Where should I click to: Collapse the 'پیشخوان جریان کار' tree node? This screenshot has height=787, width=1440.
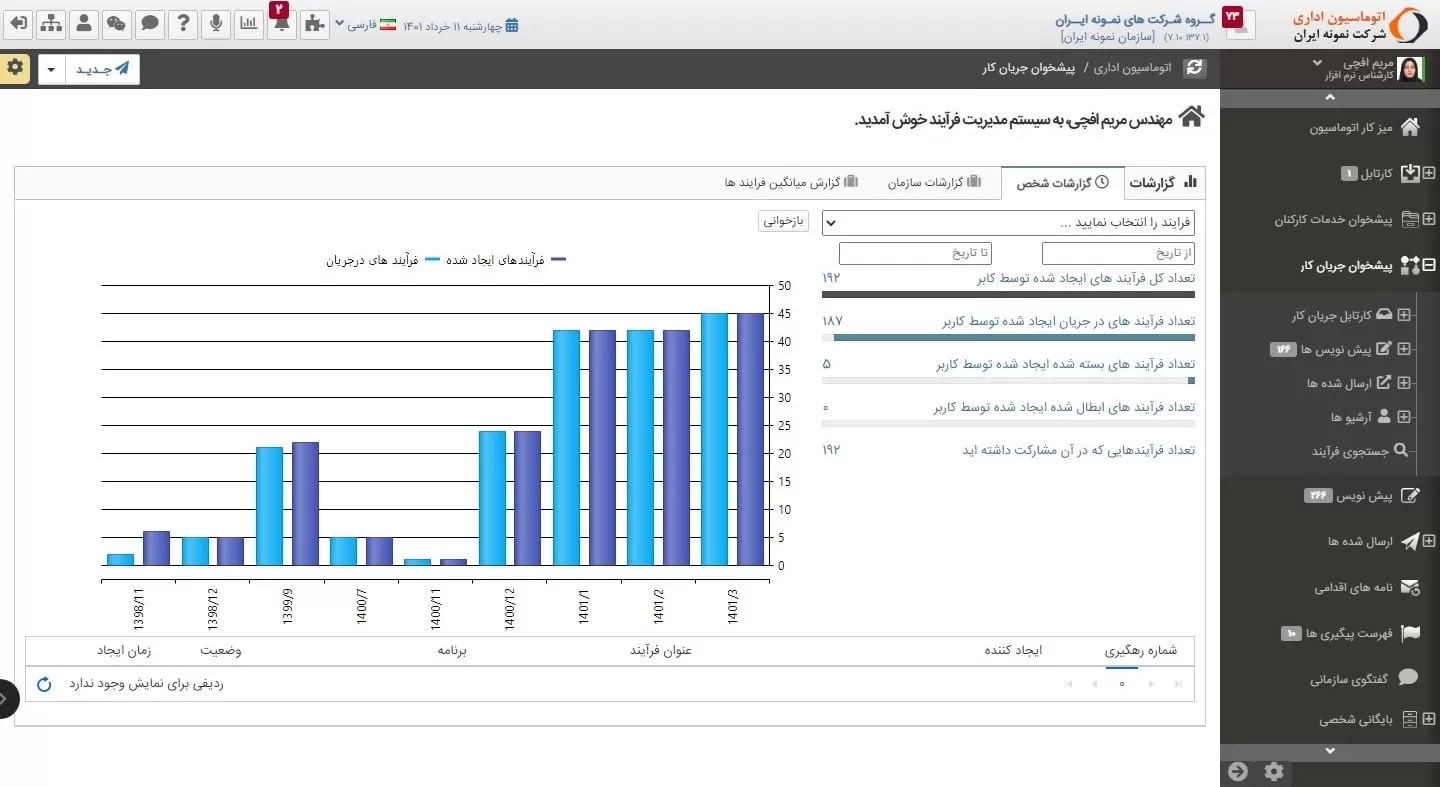point(1429,266)
